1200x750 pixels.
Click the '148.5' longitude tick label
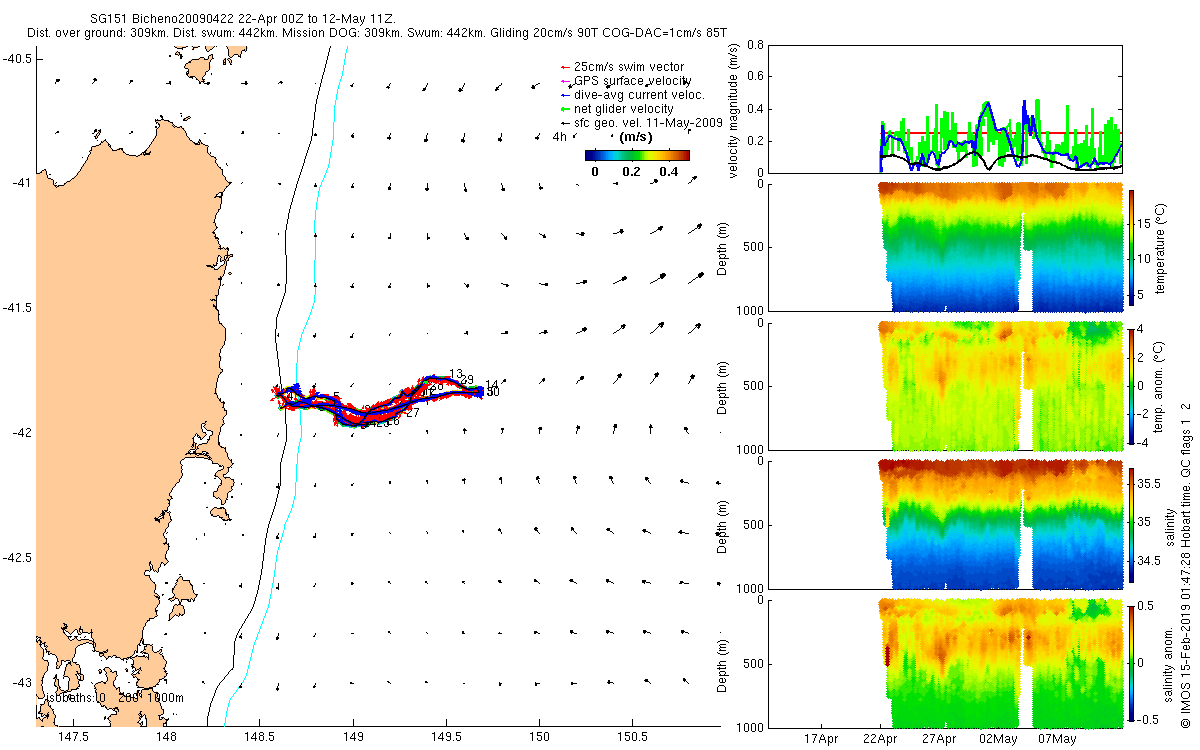point(260,737)
